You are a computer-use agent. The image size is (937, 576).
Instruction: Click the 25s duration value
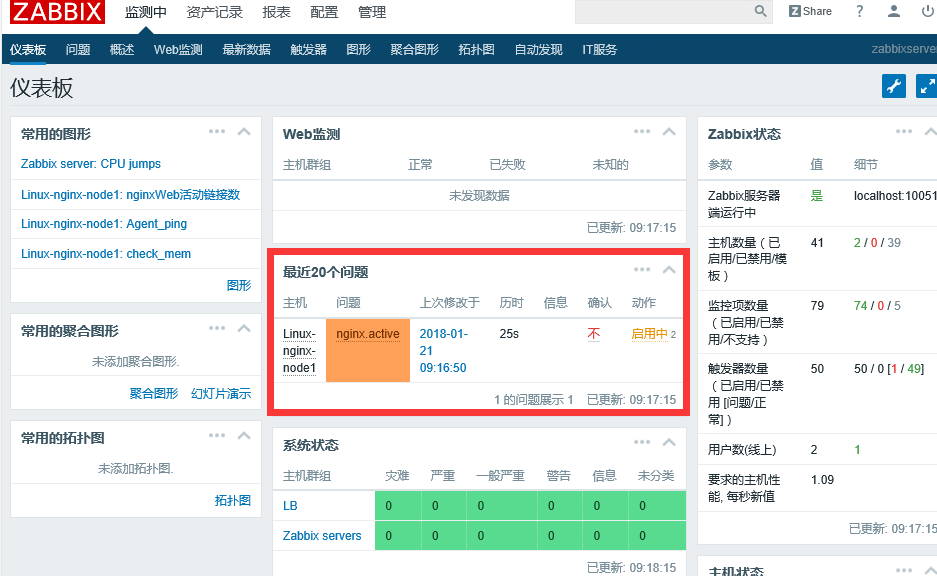click(509, 333)
